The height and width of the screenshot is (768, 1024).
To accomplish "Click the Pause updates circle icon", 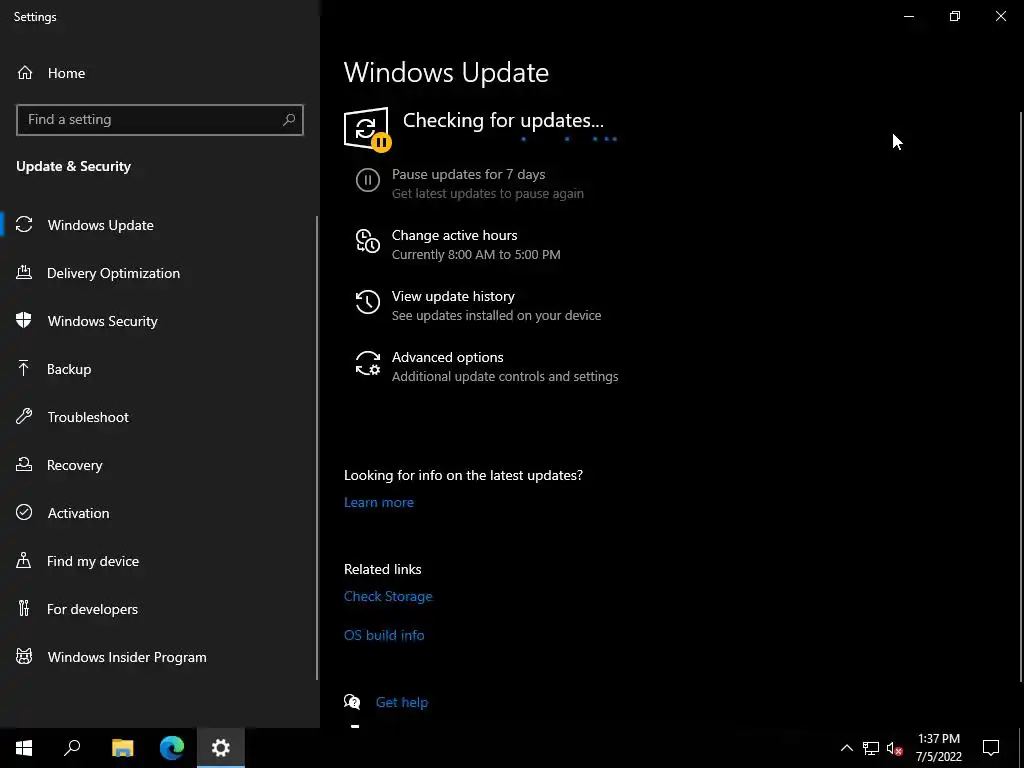I will pos(368,180).
